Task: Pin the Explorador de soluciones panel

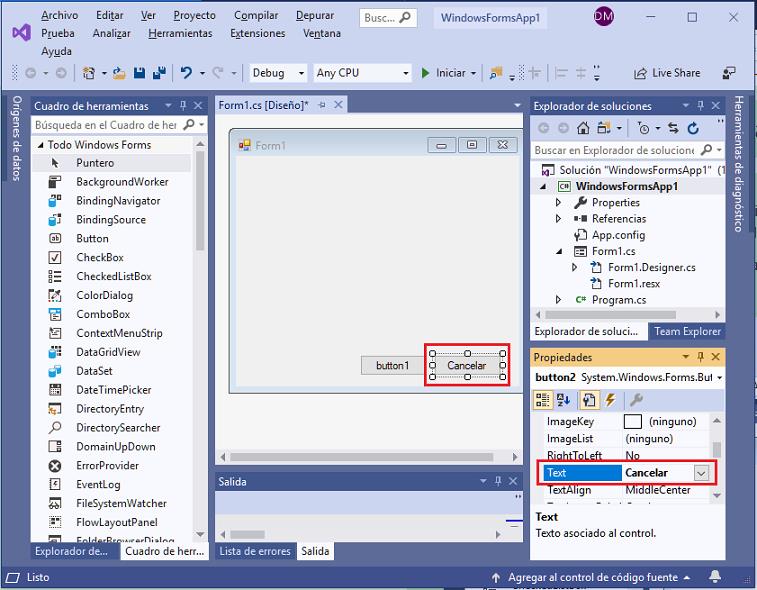Action: [701, 105]
